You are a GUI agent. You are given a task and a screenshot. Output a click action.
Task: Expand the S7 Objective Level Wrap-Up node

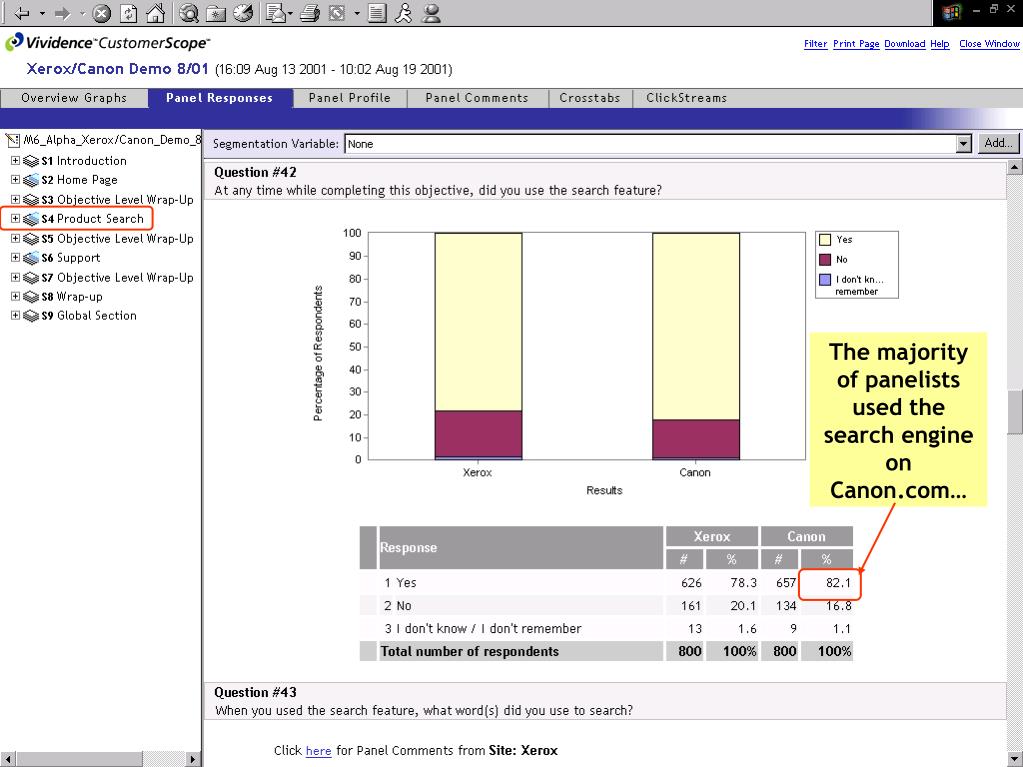coord(16,277)
